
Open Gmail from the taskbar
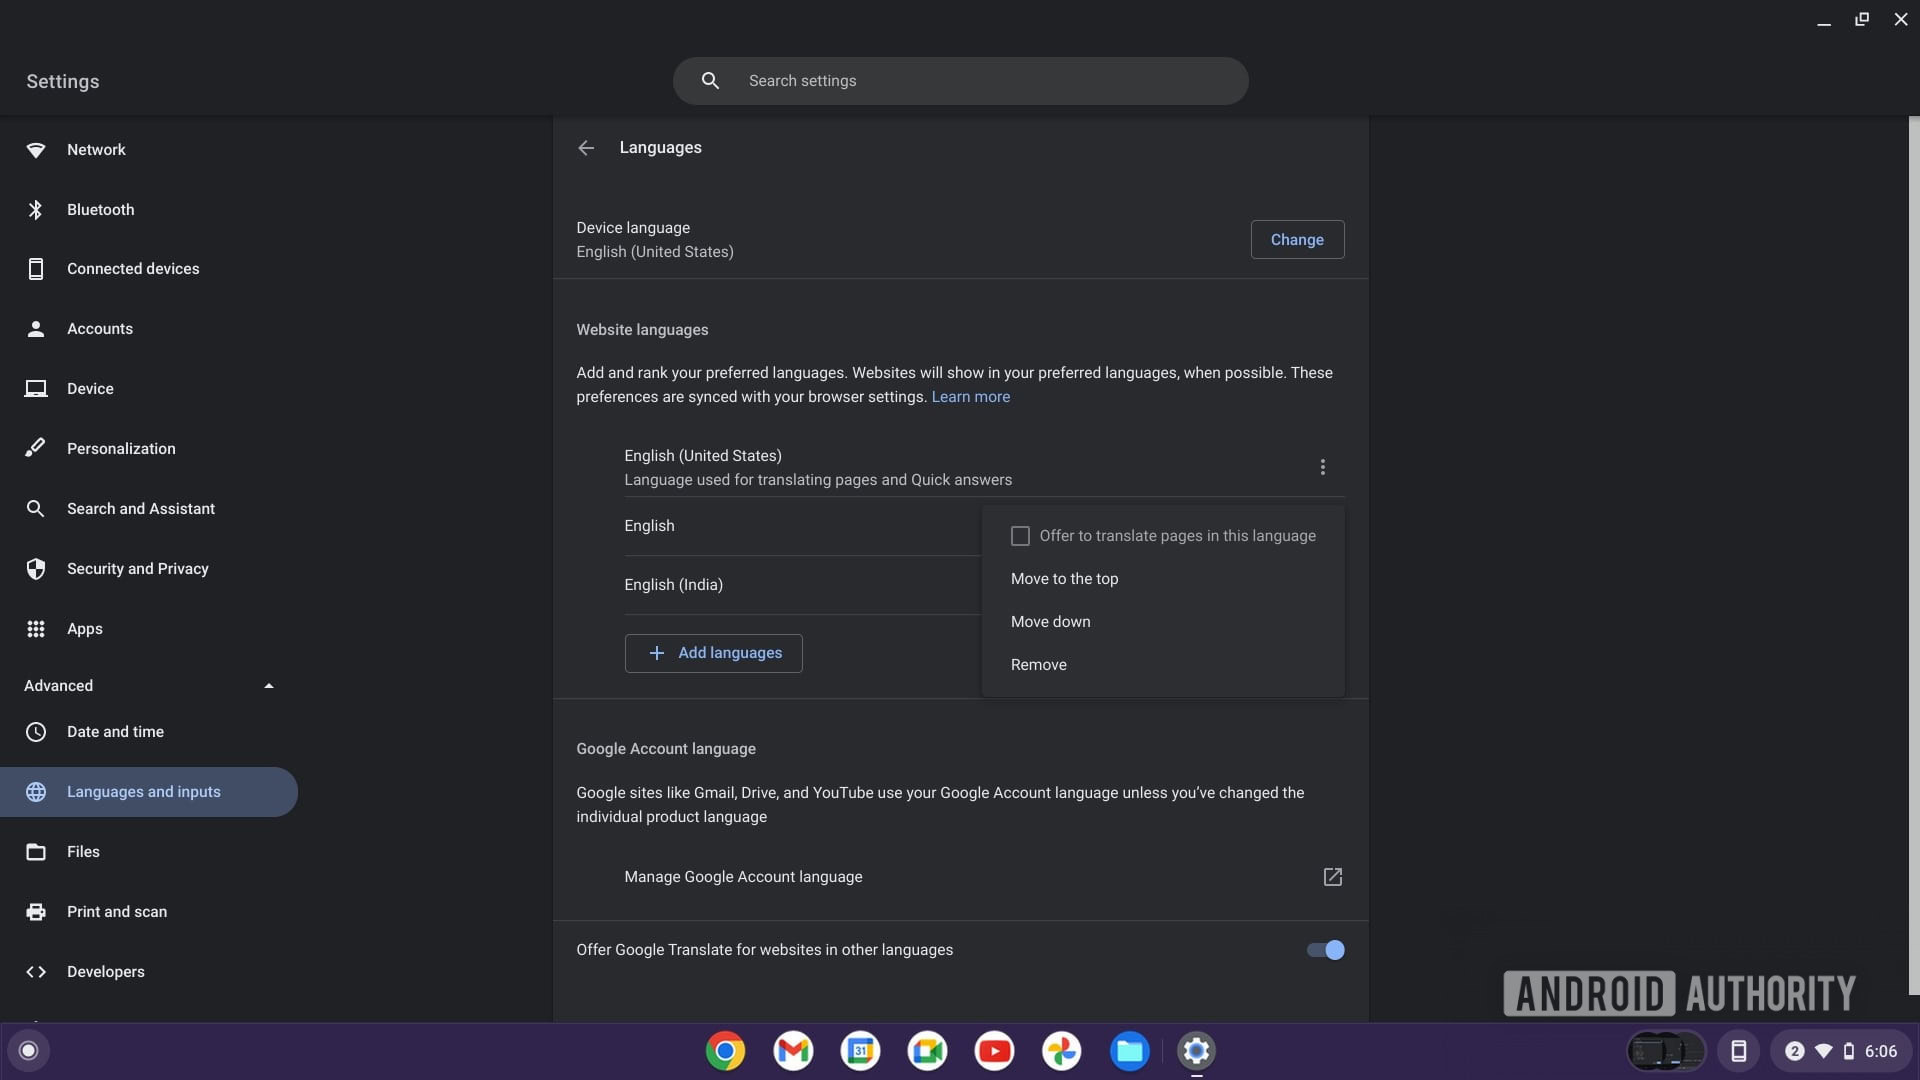[x=793, y=1050]
